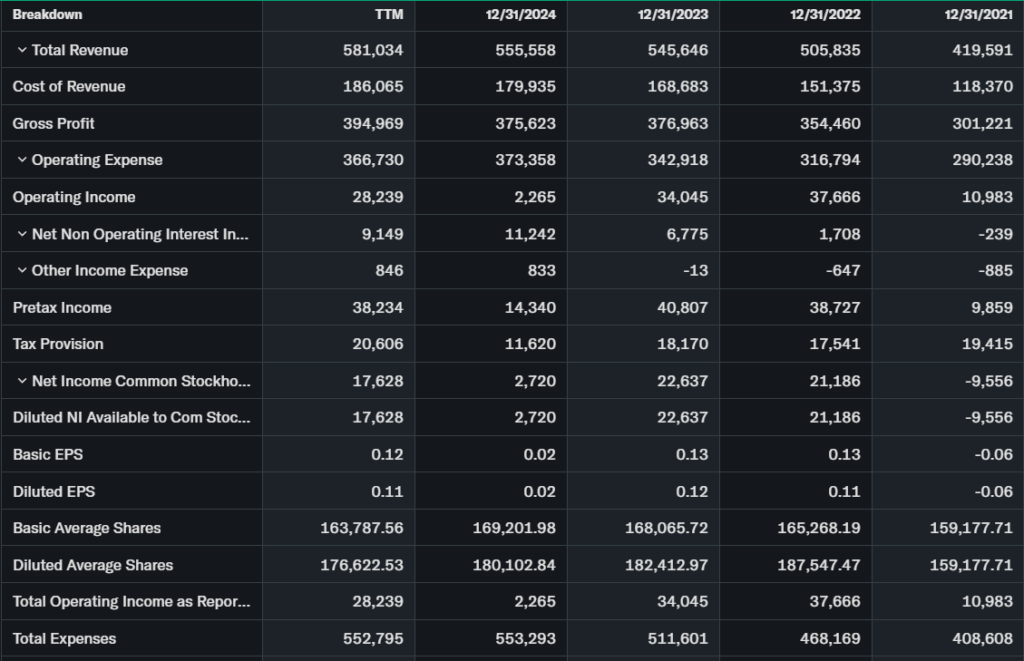Click the Tax Provision row label

[x=58, y=344]
